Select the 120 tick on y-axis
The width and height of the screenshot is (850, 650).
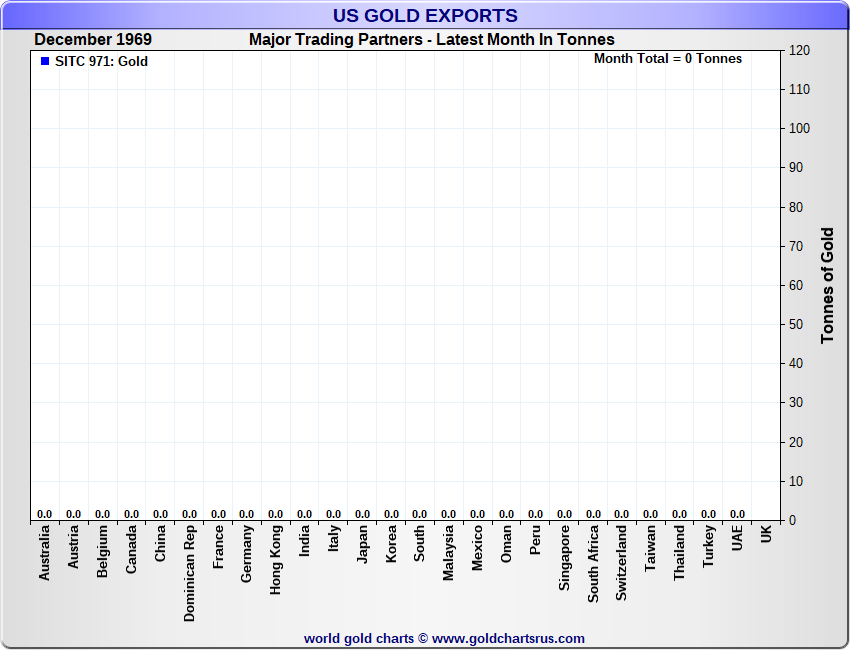click(x=799, y=50)
